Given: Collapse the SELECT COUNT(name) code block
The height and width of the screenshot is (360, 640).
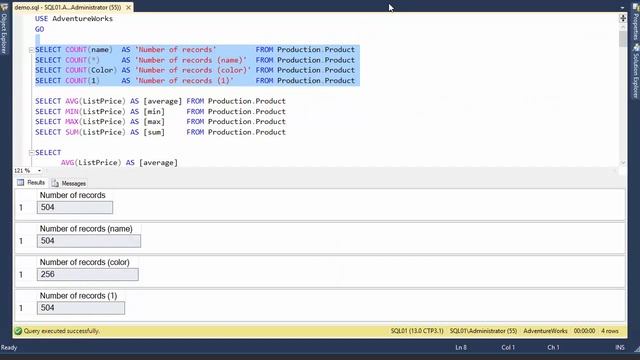Looking at the screenshot, I should pos(31,50).
